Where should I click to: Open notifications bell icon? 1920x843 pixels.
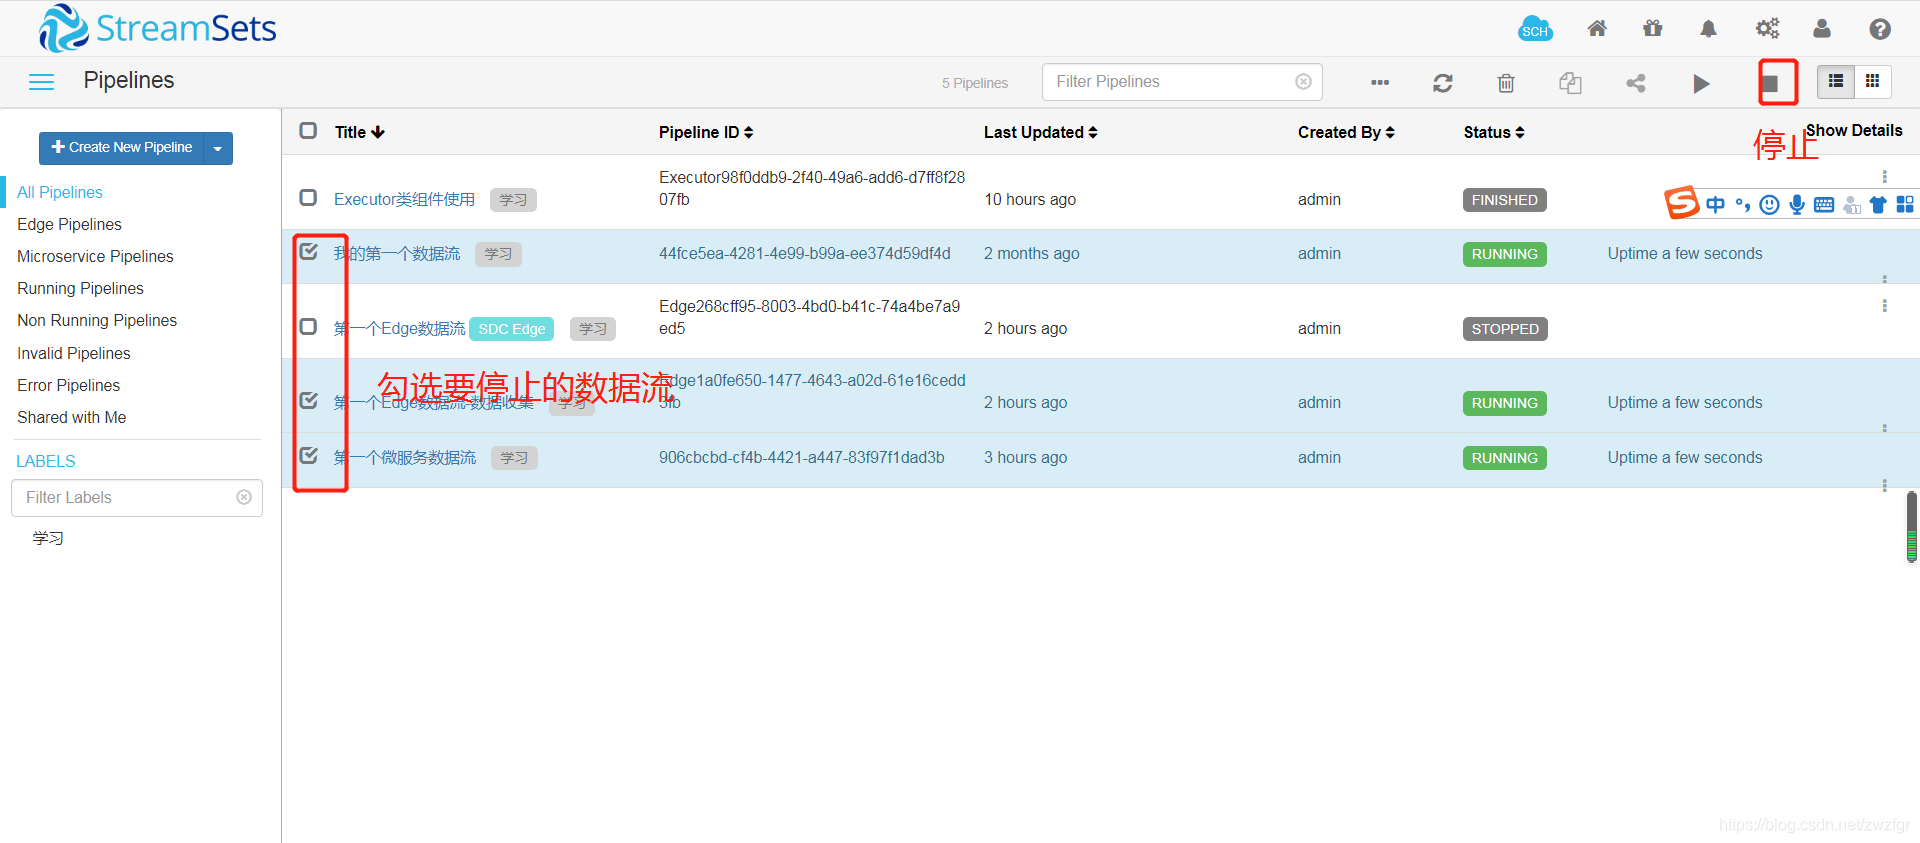1709,29
